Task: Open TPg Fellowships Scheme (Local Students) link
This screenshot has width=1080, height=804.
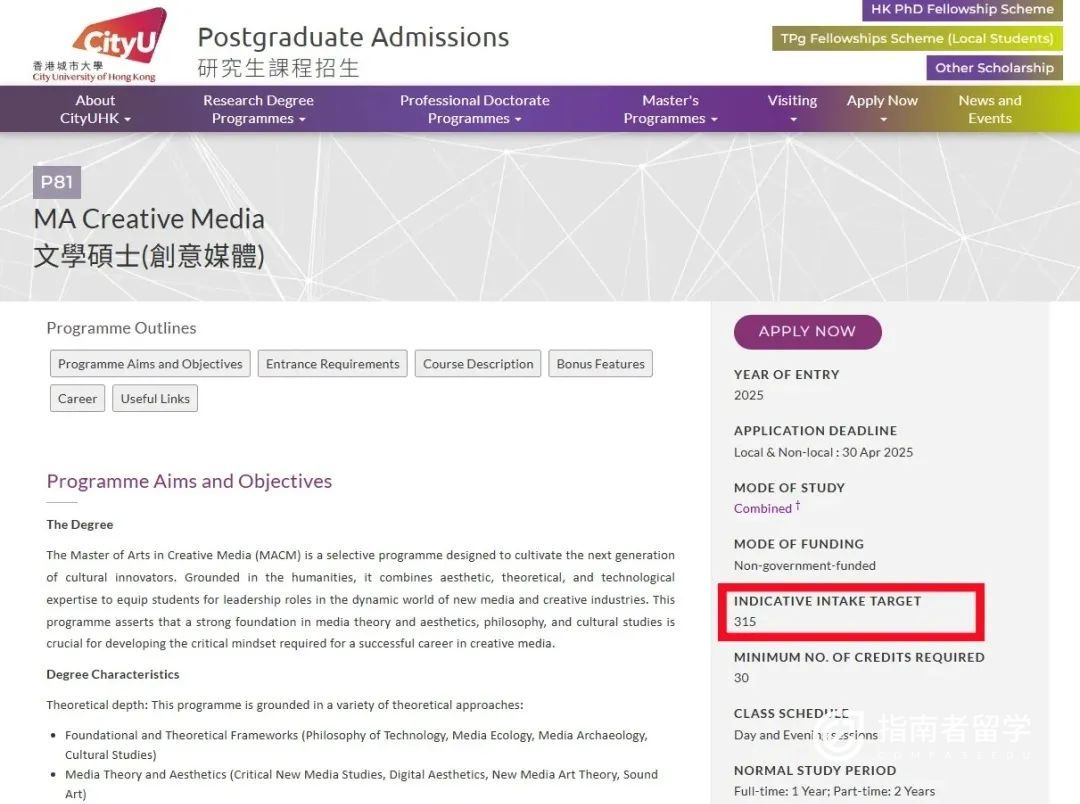Action: coord(917,39)
